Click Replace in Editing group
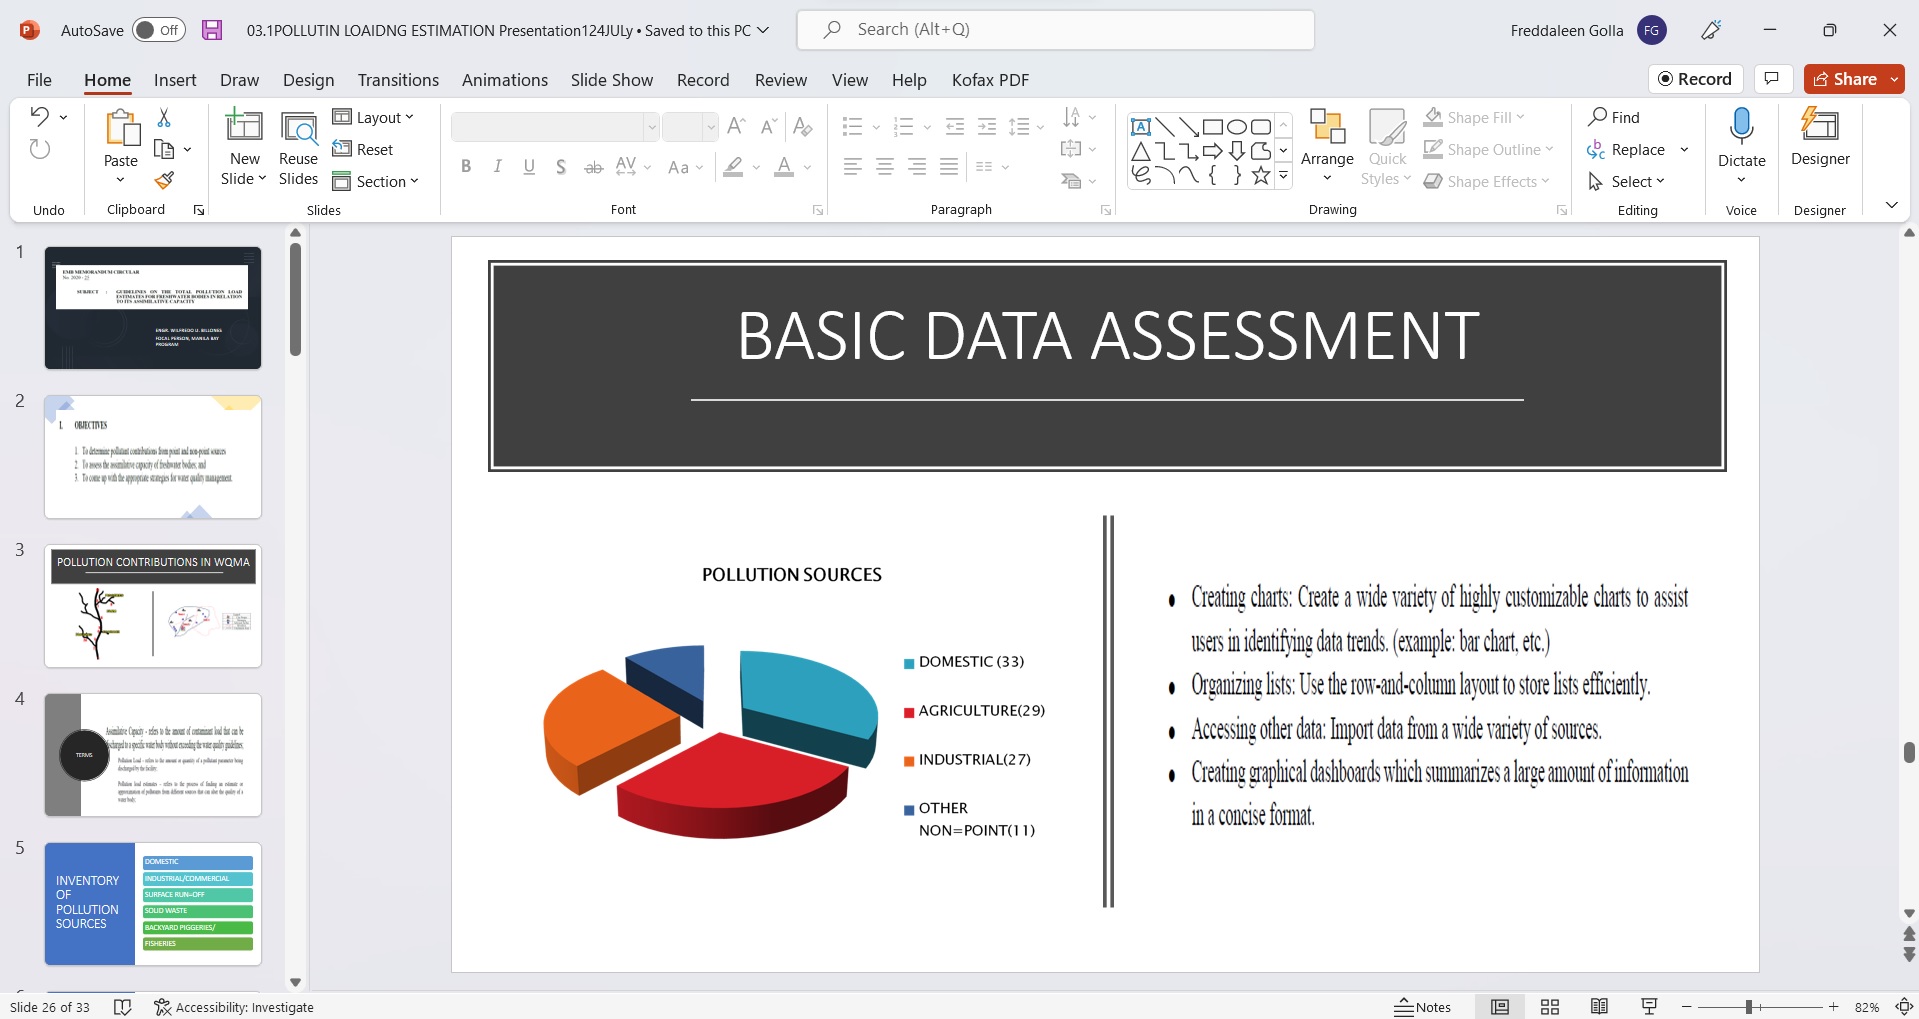1919x1019 pixels. (x=1626, y=149)
